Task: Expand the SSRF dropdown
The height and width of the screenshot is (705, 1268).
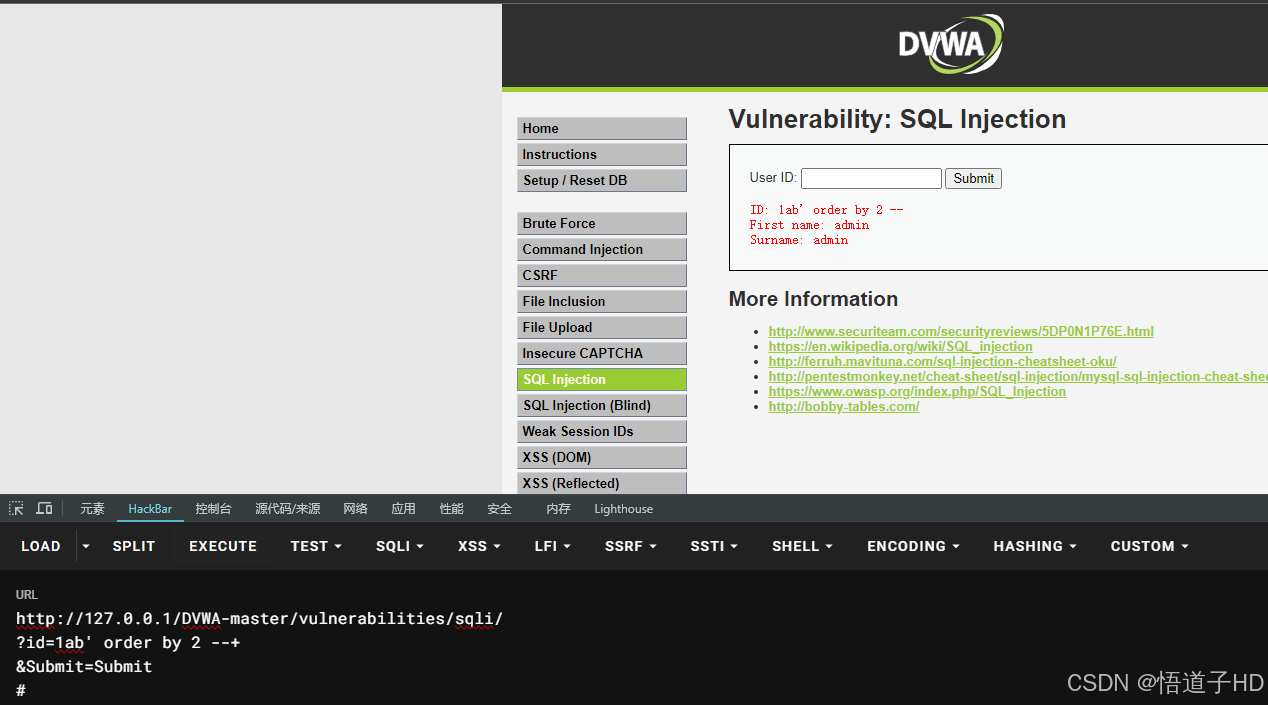Action: pos(630,546)
